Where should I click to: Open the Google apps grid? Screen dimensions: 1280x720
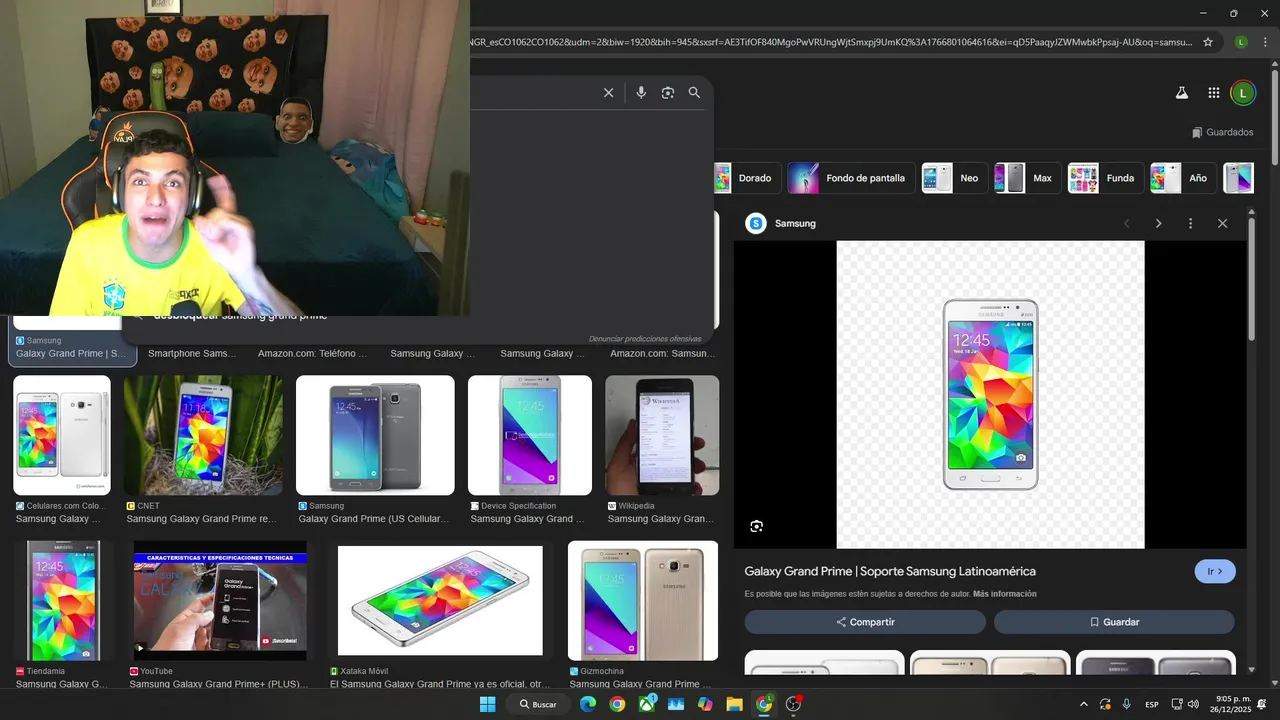tap(1214, 93)
